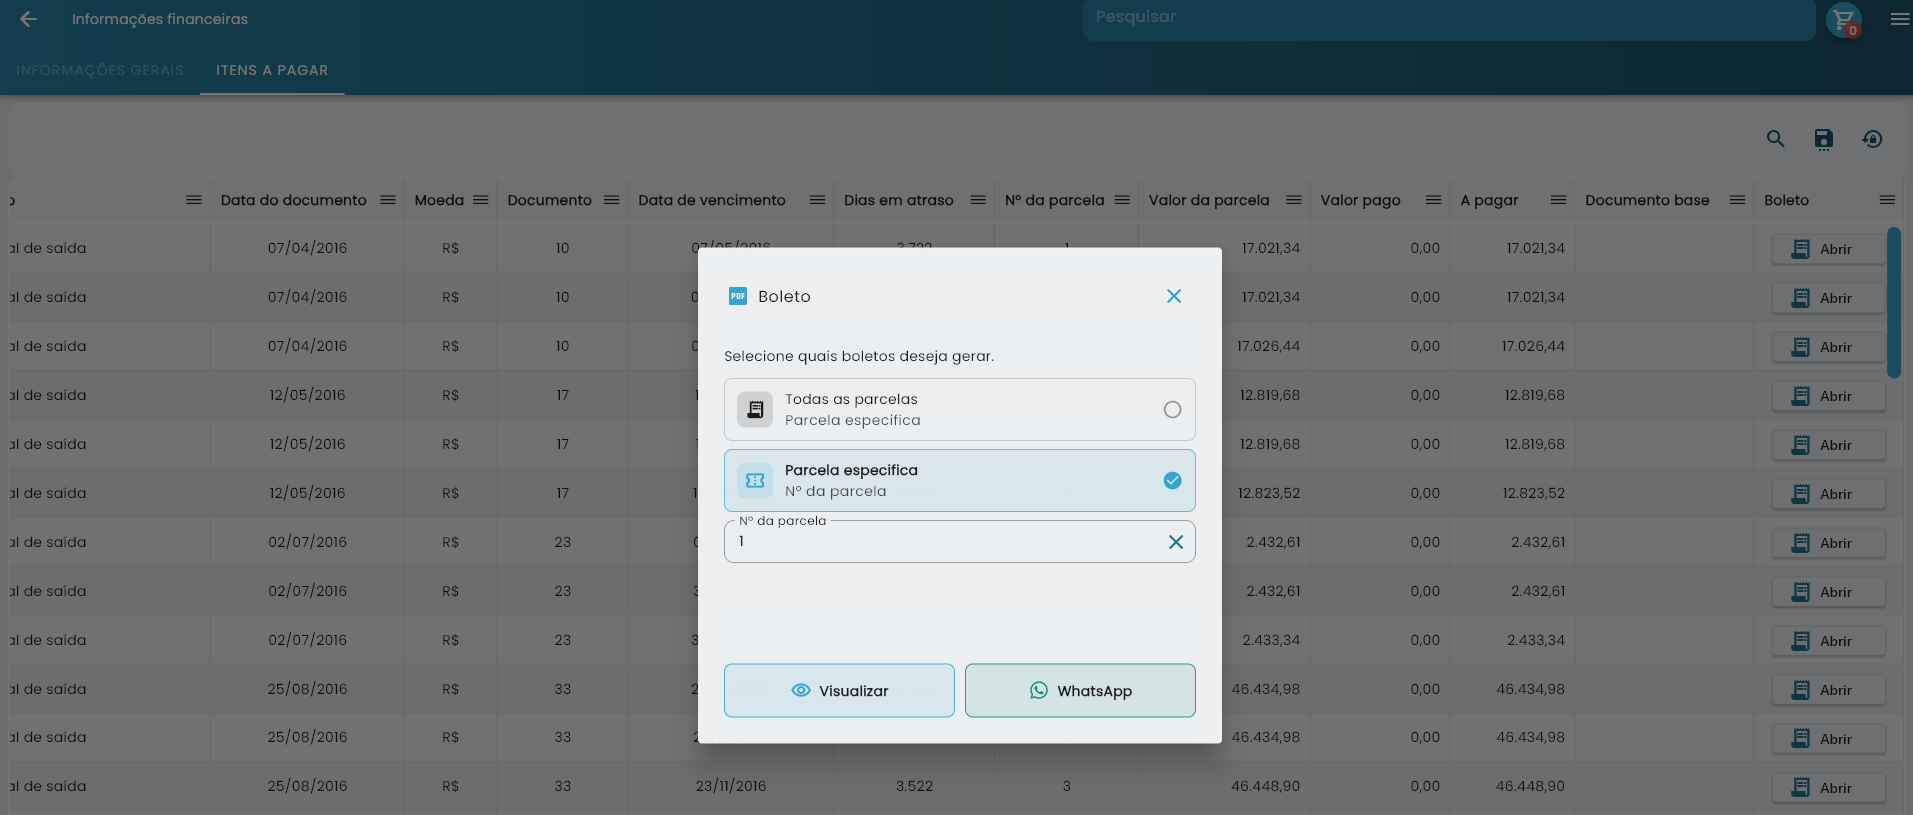Open the Data do documento column menu

388,200
